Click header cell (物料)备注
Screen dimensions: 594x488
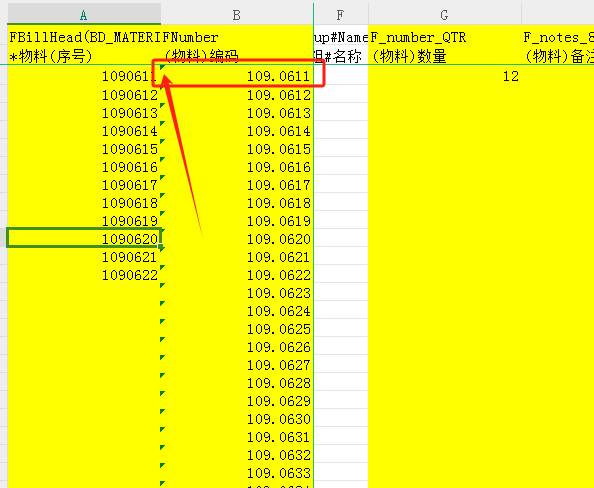point(559,56)
